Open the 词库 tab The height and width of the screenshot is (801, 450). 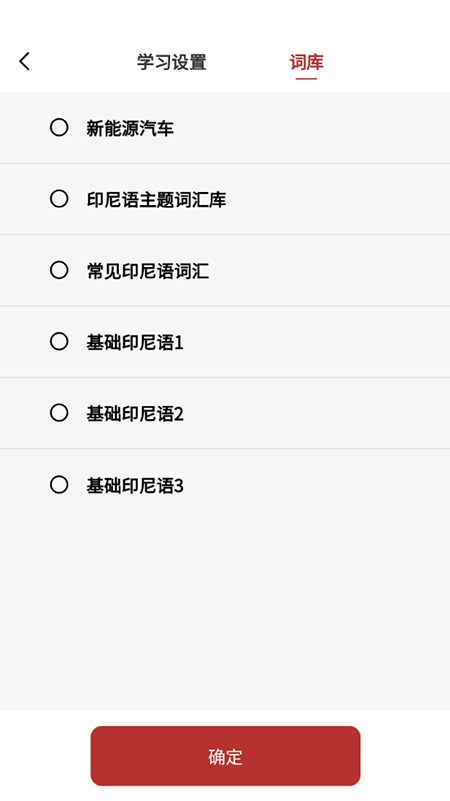(x=306, y=62)
